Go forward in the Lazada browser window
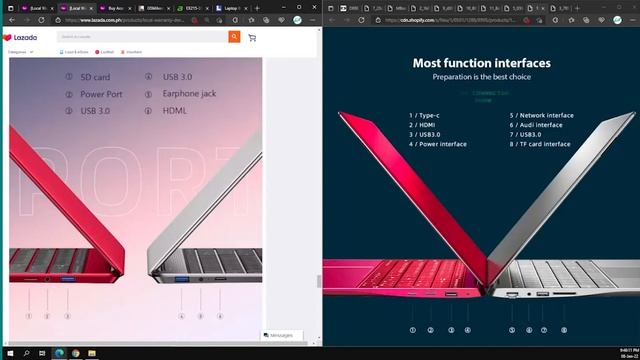This screenshot has width=640, height=360. [27, 20]
